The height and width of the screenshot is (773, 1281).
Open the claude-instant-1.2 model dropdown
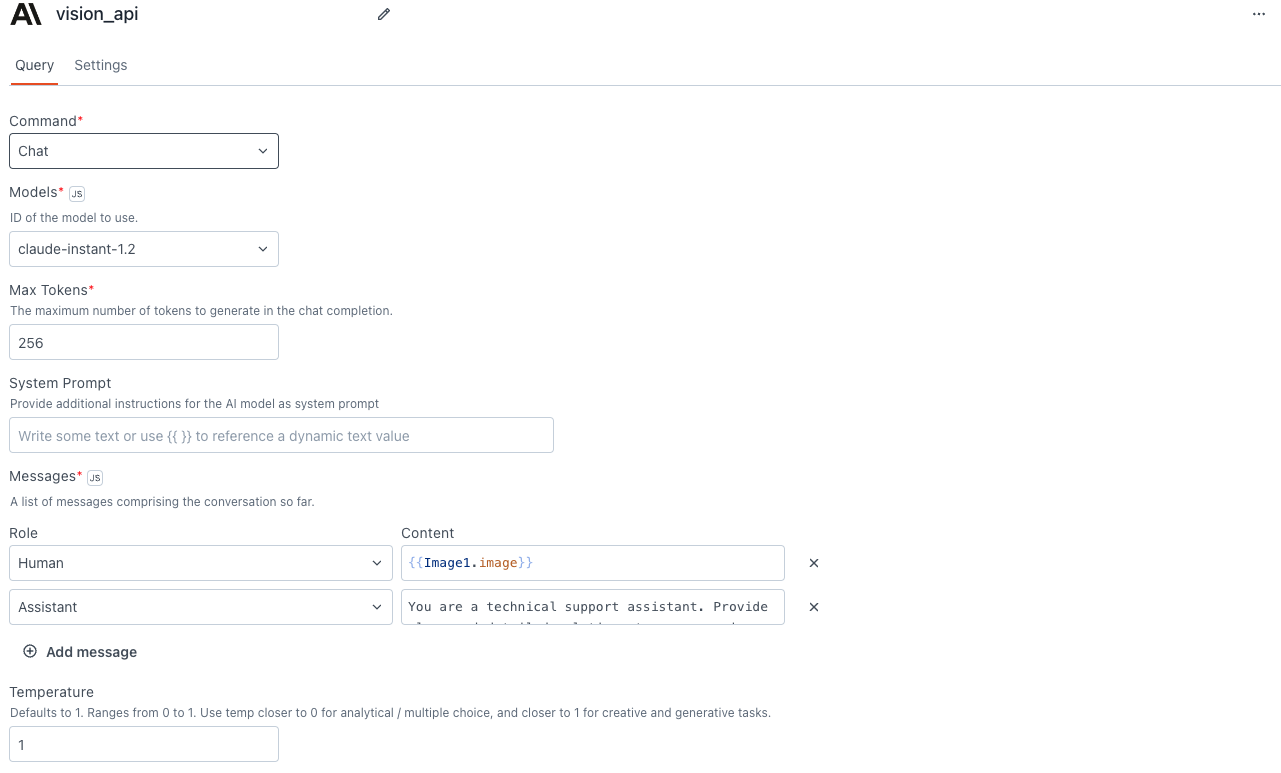[x=143, y=249]
